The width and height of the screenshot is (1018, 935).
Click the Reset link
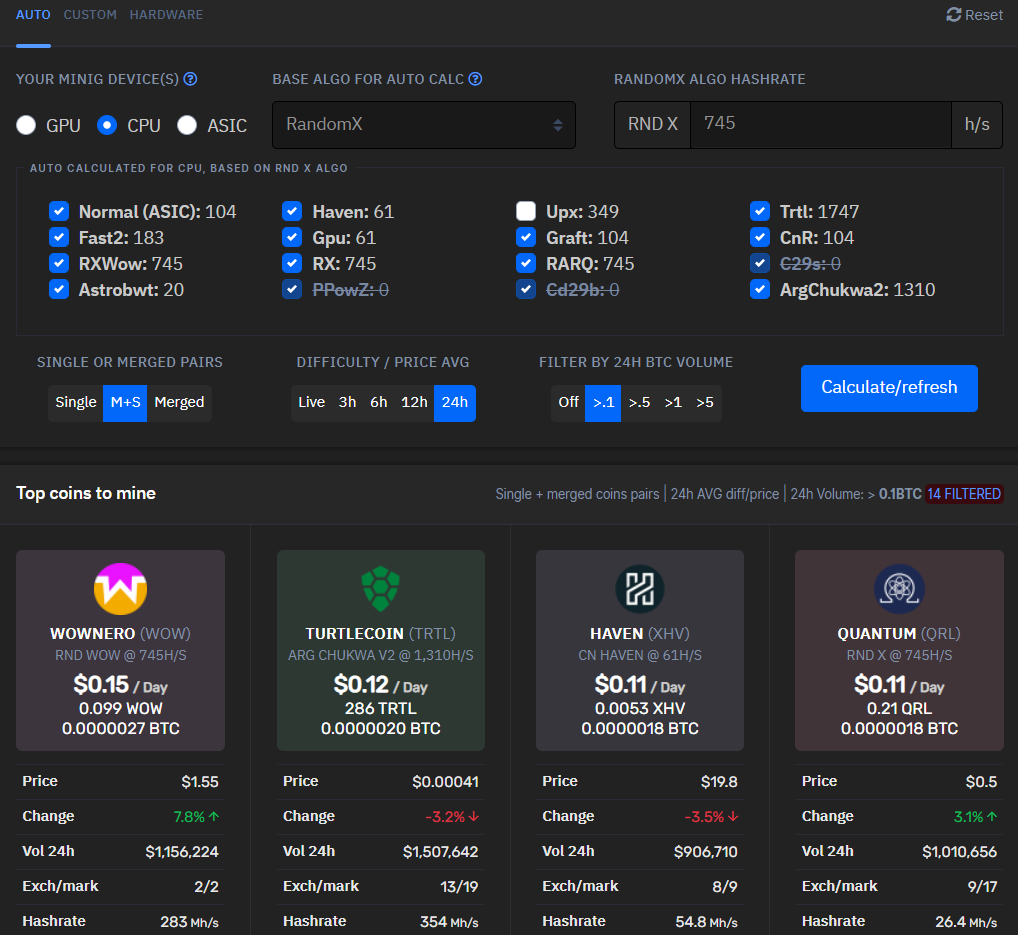[975, 15]
